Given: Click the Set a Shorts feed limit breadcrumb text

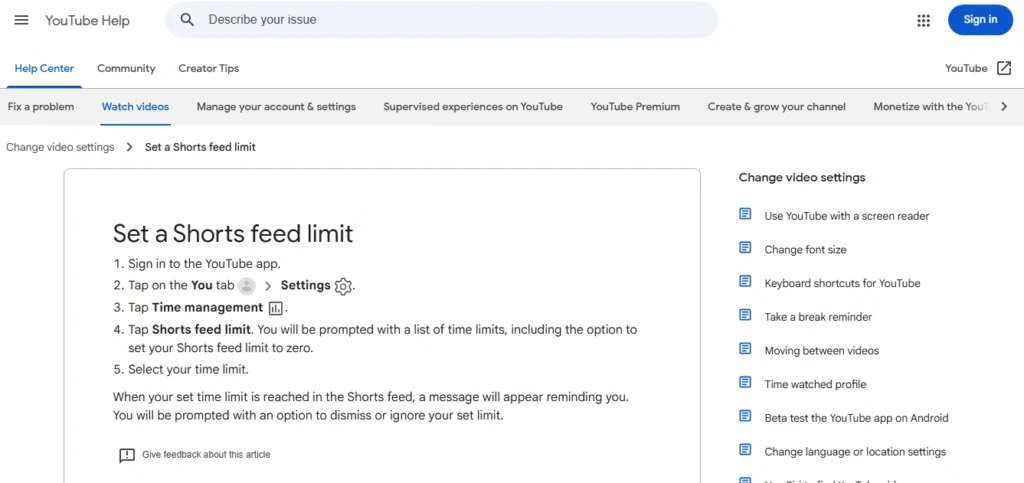Looking at the screenshot, I should [200, 147].
